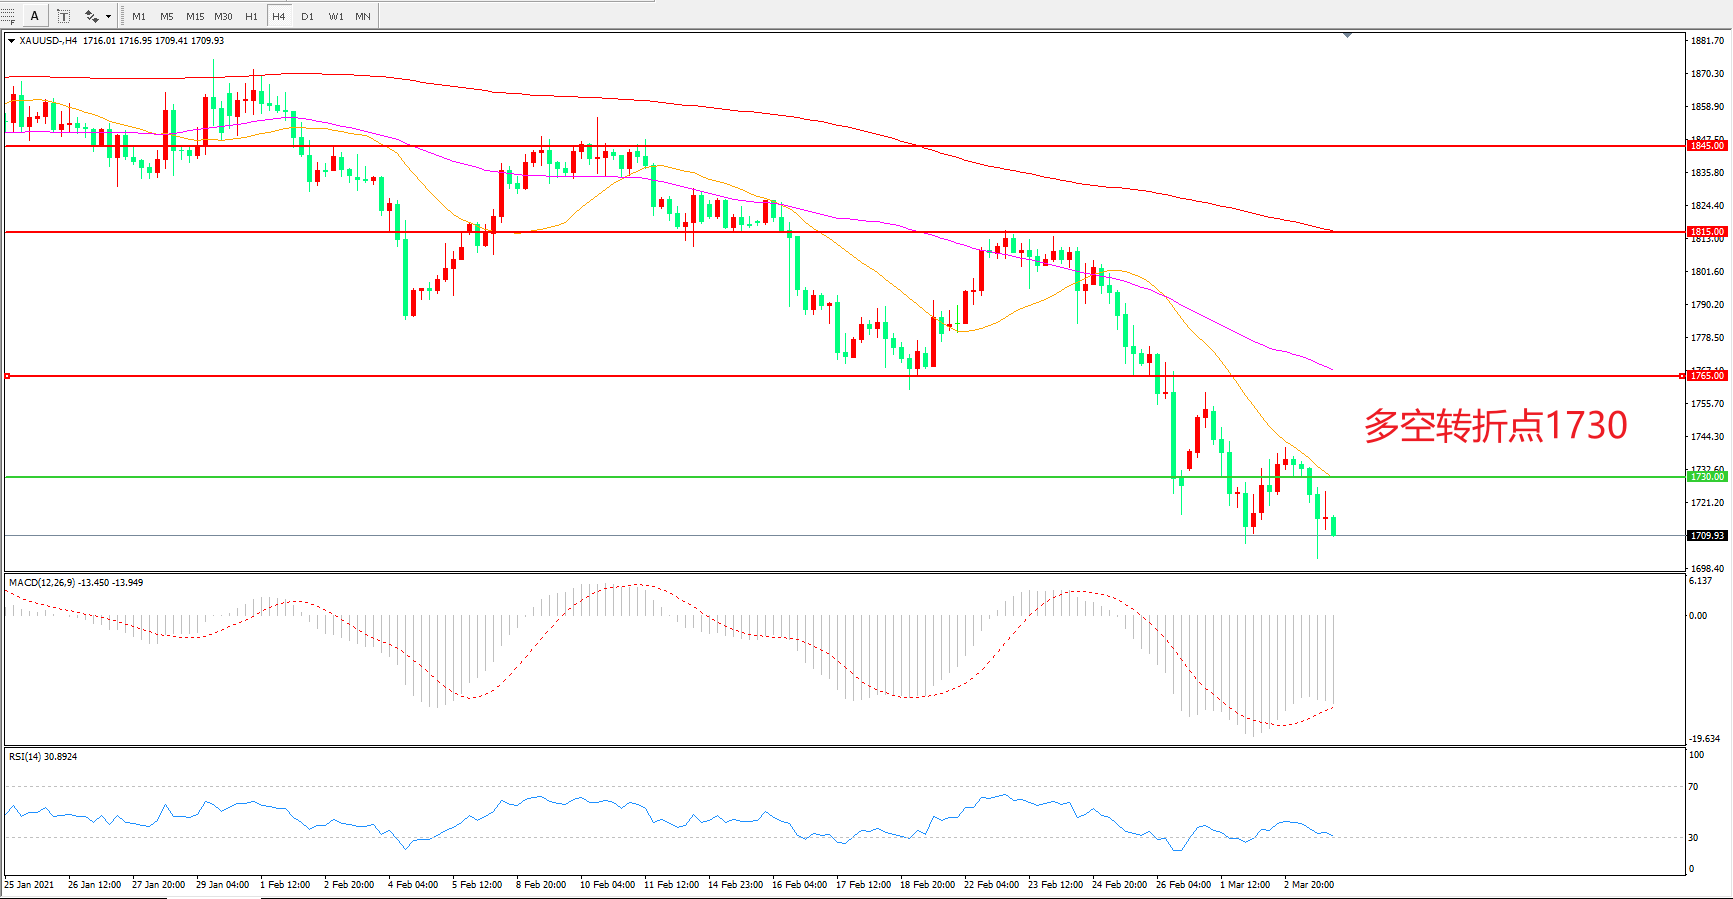Switch chart to D1 timeframe

(307, 16)
